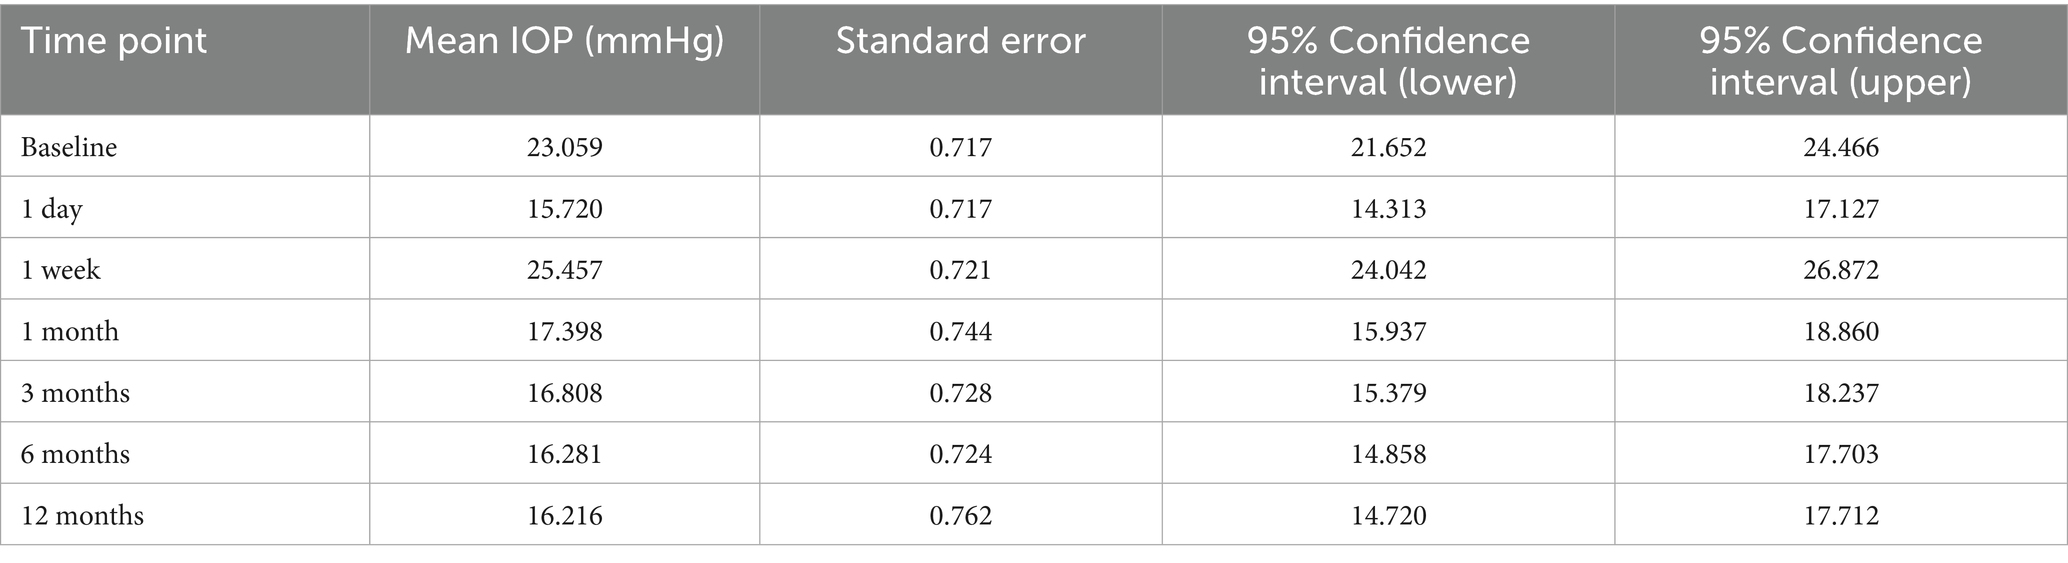Click the Time point column header

pyautogui.click(x=114, y=41)
